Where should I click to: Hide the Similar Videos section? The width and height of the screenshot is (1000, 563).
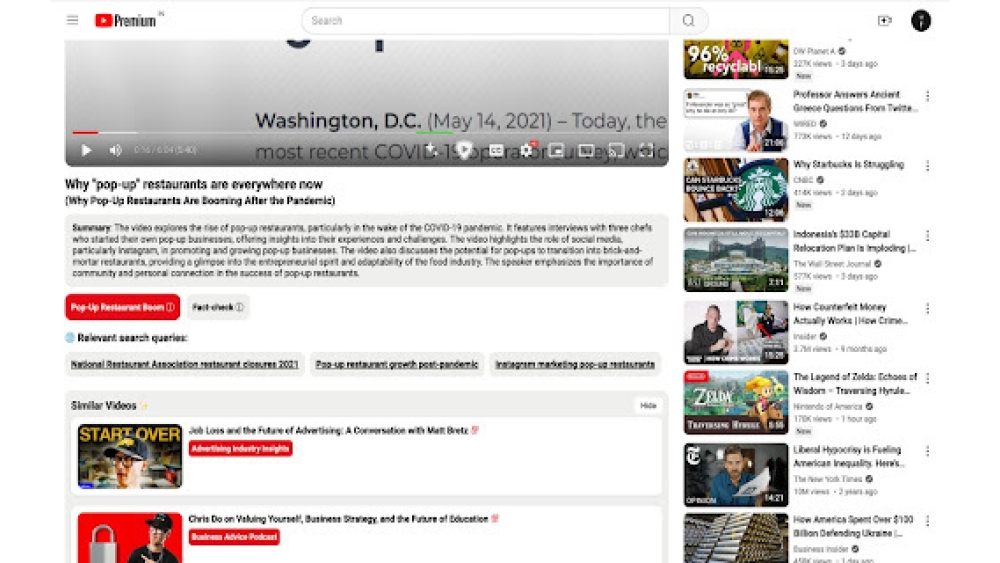(x=648, y=406)
